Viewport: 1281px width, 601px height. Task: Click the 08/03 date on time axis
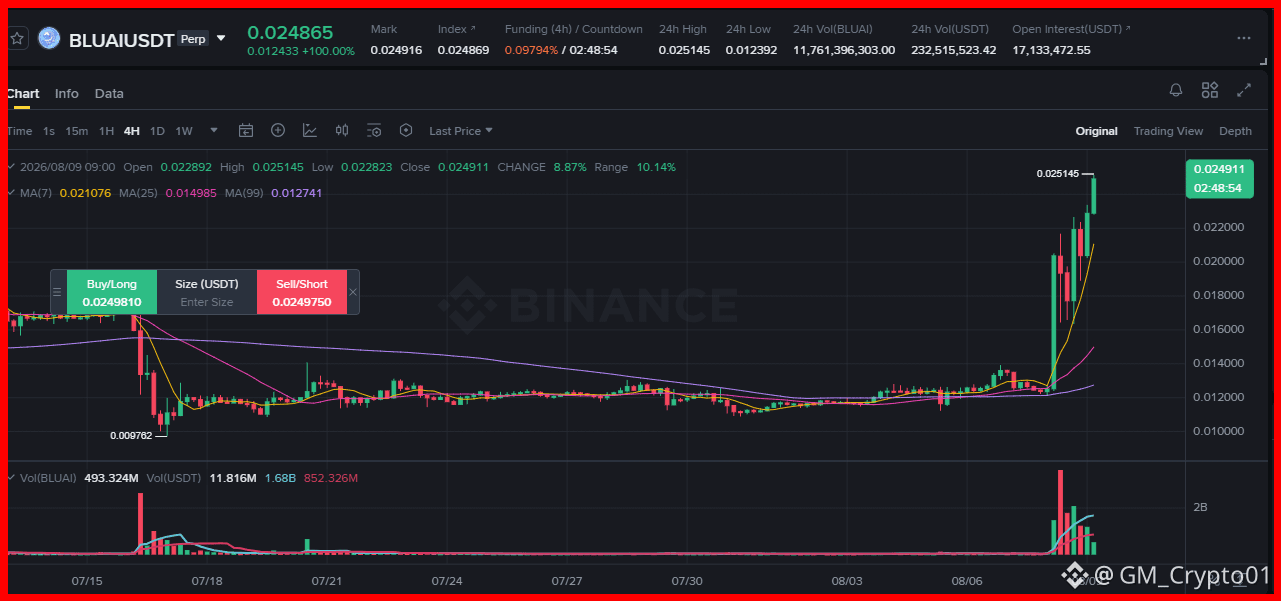point(847,580)
